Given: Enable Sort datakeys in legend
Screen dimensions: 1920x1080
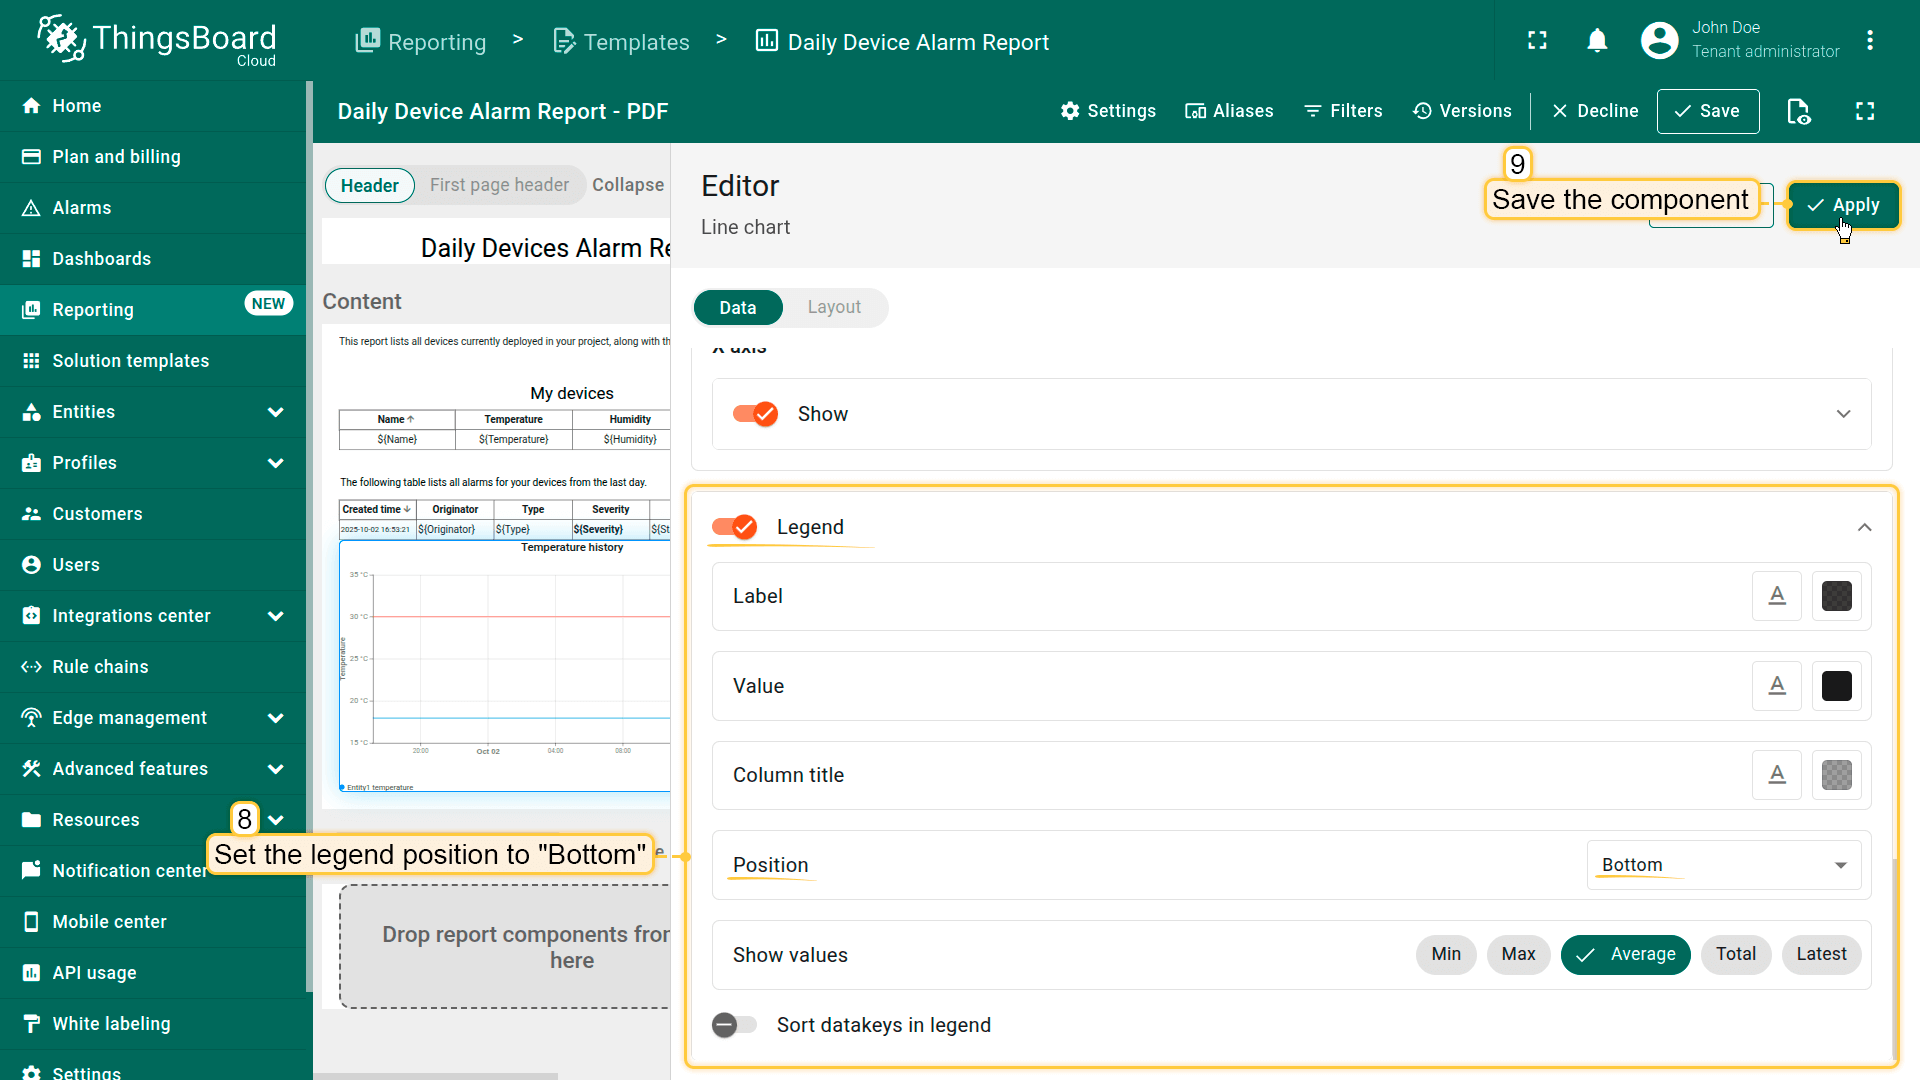Looking at the screenshot, I should click(735, 1025).
